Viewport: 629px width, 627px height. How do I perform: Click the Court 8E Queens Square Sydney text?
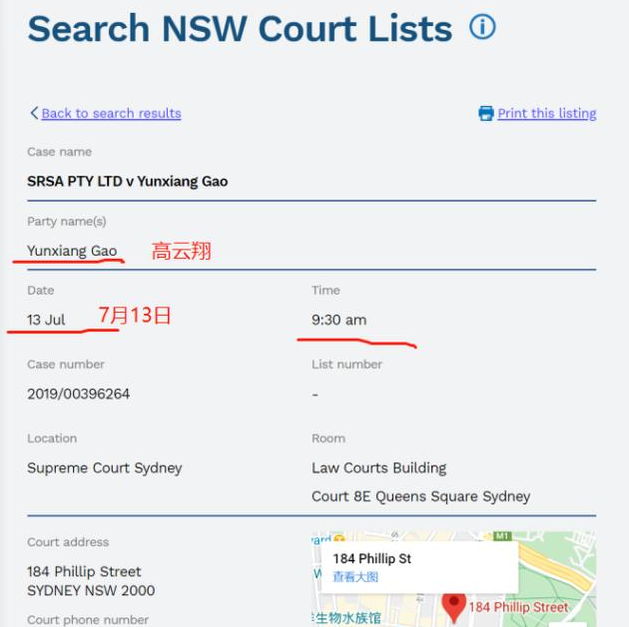coord(421,496)
